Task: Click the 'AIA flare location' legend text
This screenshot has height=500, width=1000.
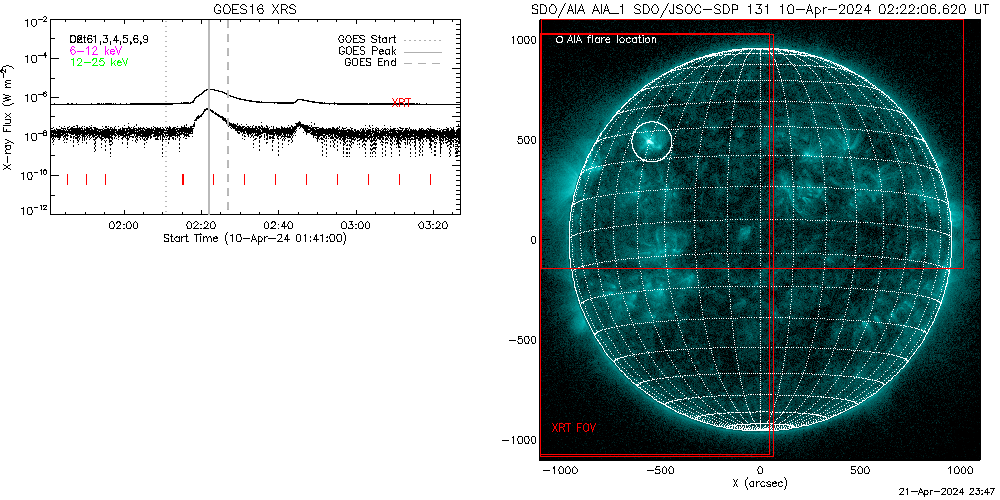Action: (611, 40)
